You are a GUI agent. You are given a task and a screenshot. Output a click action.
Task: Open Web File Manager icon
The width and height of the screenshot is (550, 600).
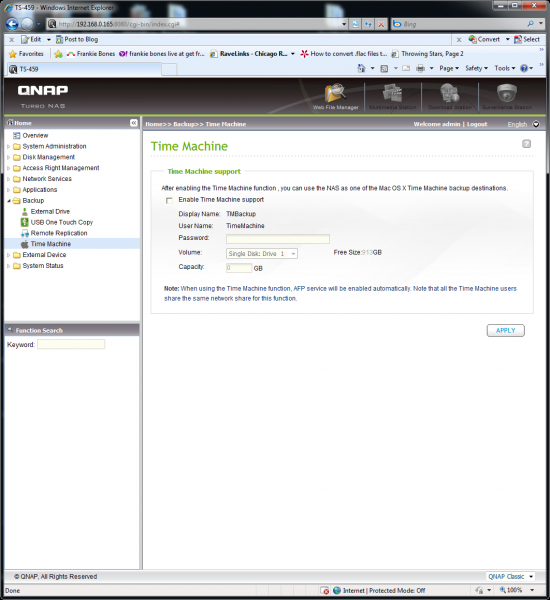(x=335, y=97)
